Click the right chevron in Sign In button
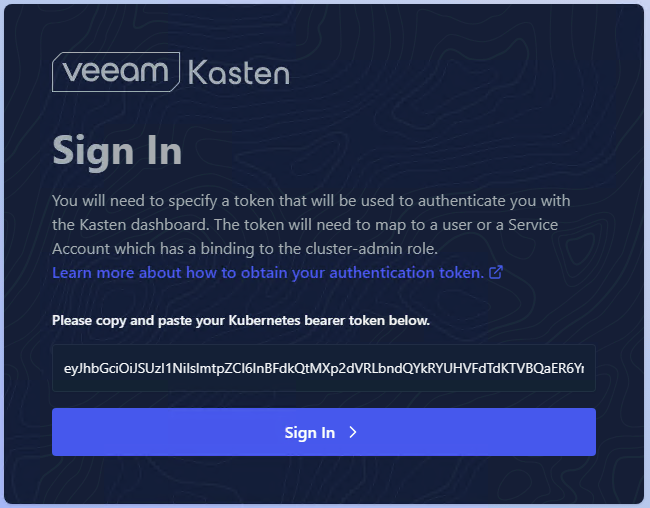Viewport: 650px width, 508px height. [353, 433]
